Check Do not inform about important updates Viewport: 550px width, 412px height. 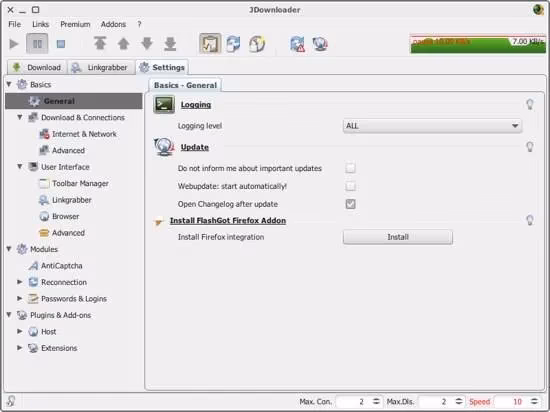point(350,168)
